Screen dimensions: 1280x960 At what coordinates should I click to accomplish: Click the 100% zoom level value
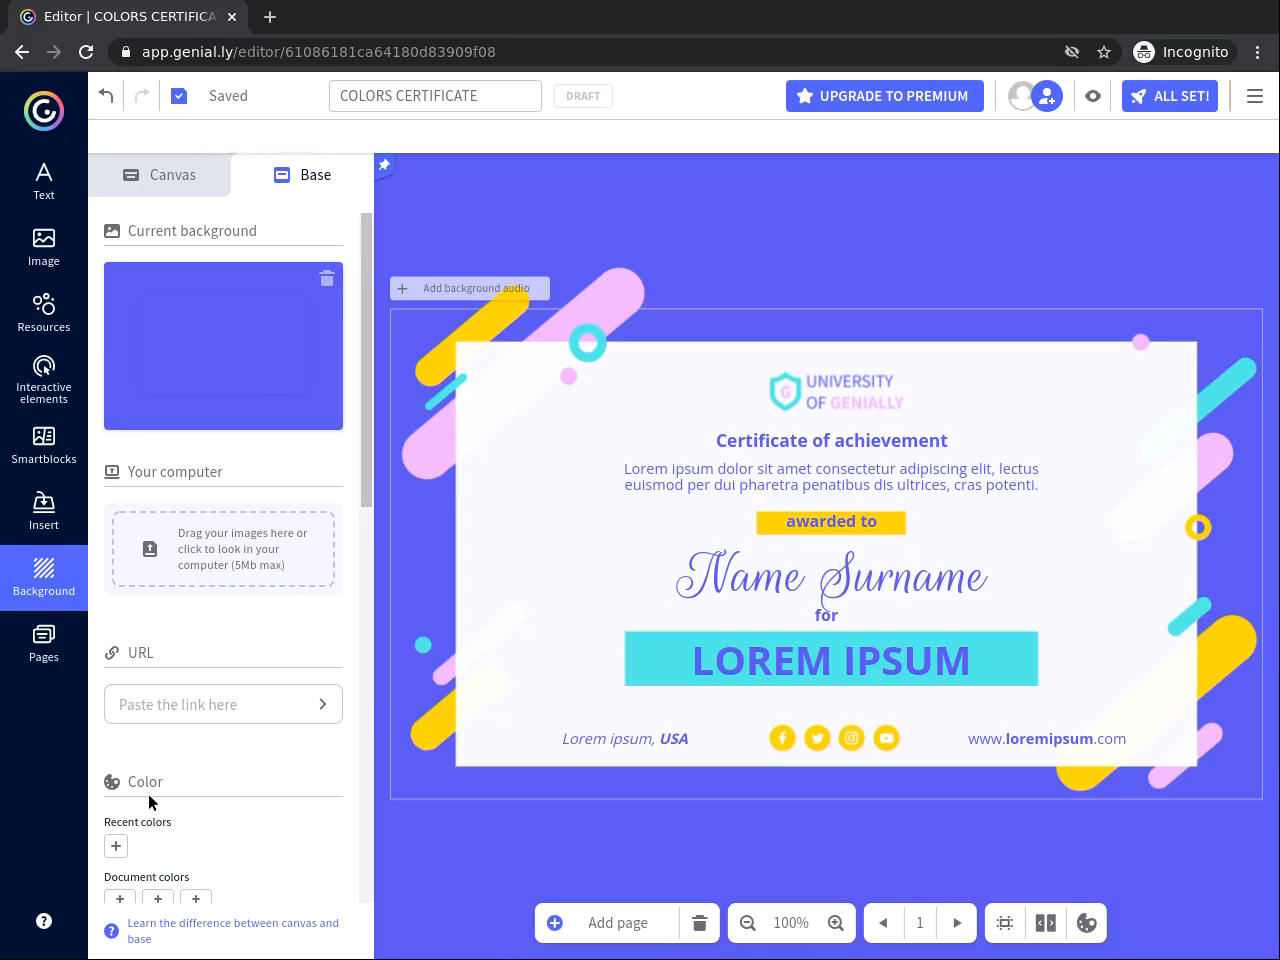point(791,923)
